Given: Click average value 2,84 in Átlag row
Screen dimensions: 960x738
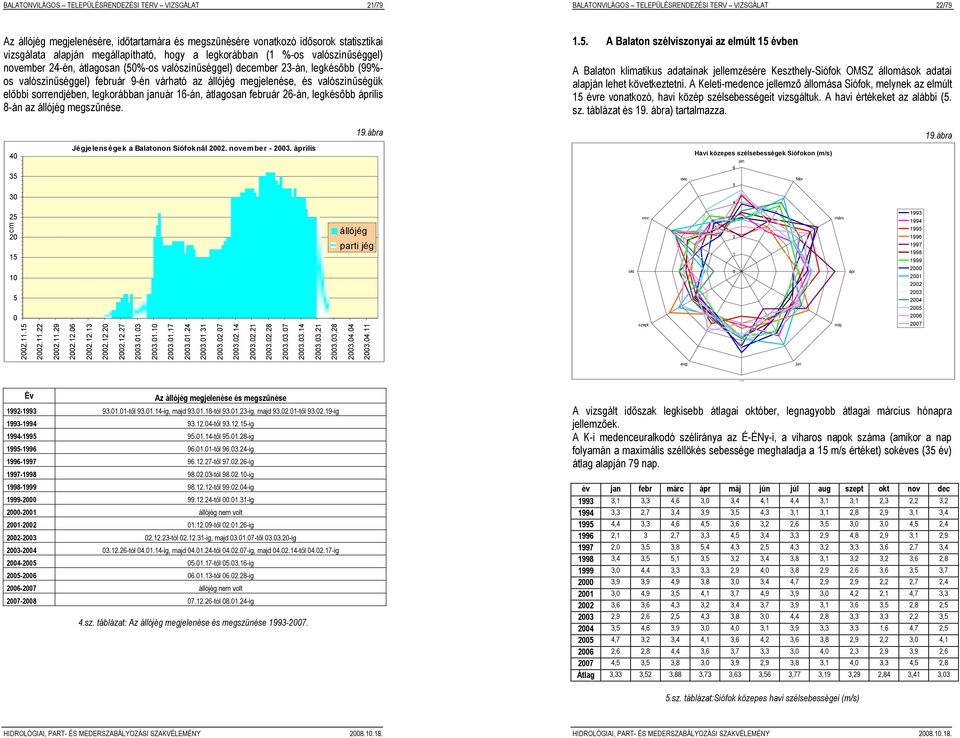Looking at the screenshot, I should (x=883, y=674).
